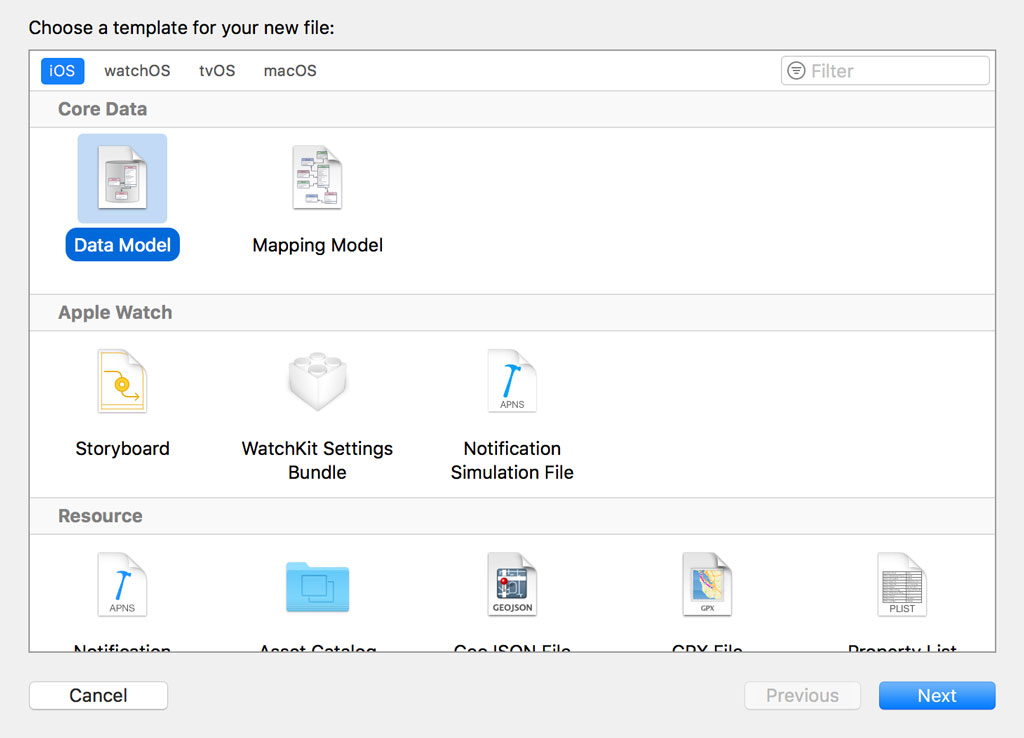Select the Apple Watch Storyboard icon
This screenshot has height=738, width=1024.
pyautogui.click(x=122, y=382)
